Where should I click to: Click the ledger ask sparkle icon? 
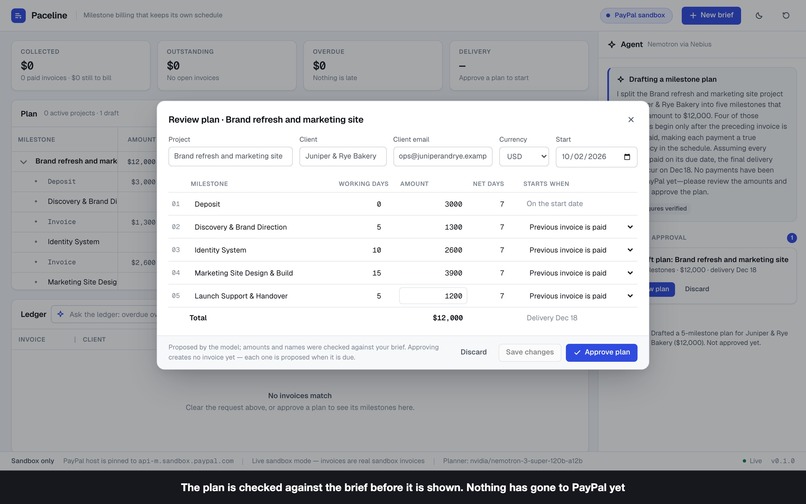tap(60, 314)
